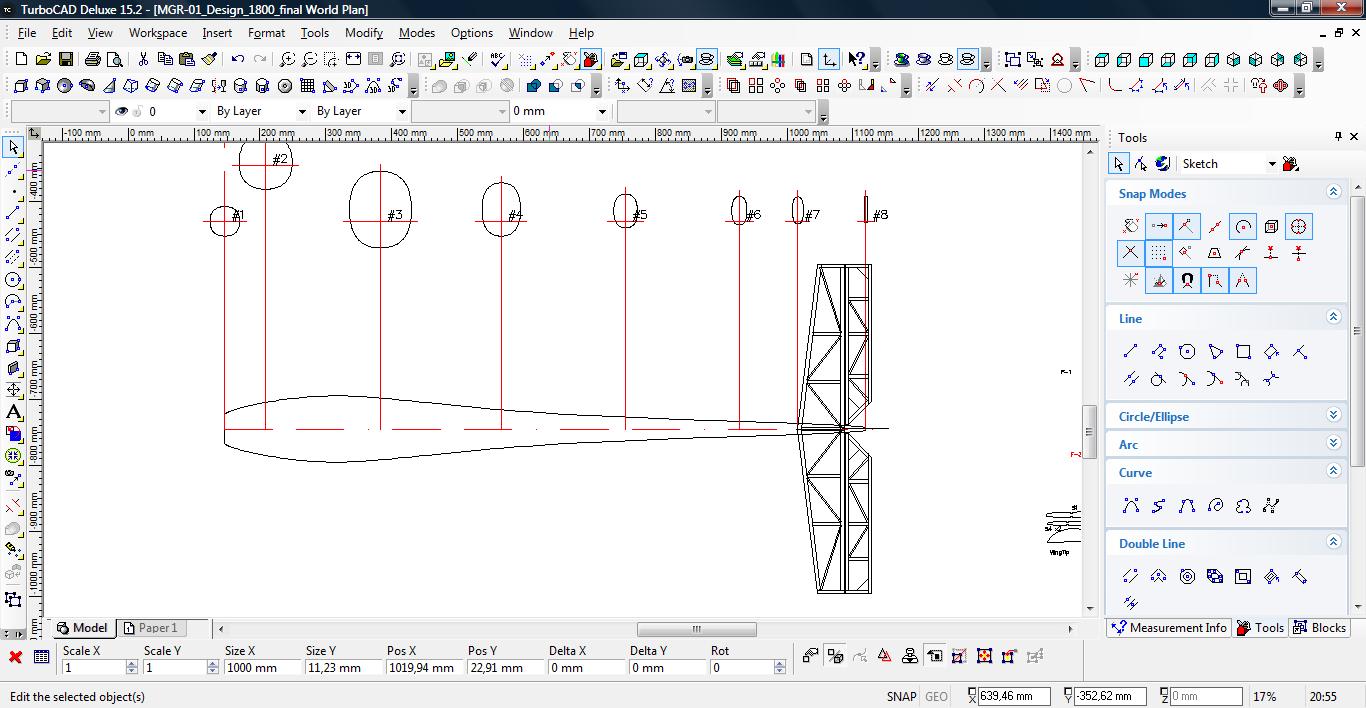This screenshot has height=708, width=1366.
Task: Toggle GEO mode in the status bar
Action: pos(936,697)
